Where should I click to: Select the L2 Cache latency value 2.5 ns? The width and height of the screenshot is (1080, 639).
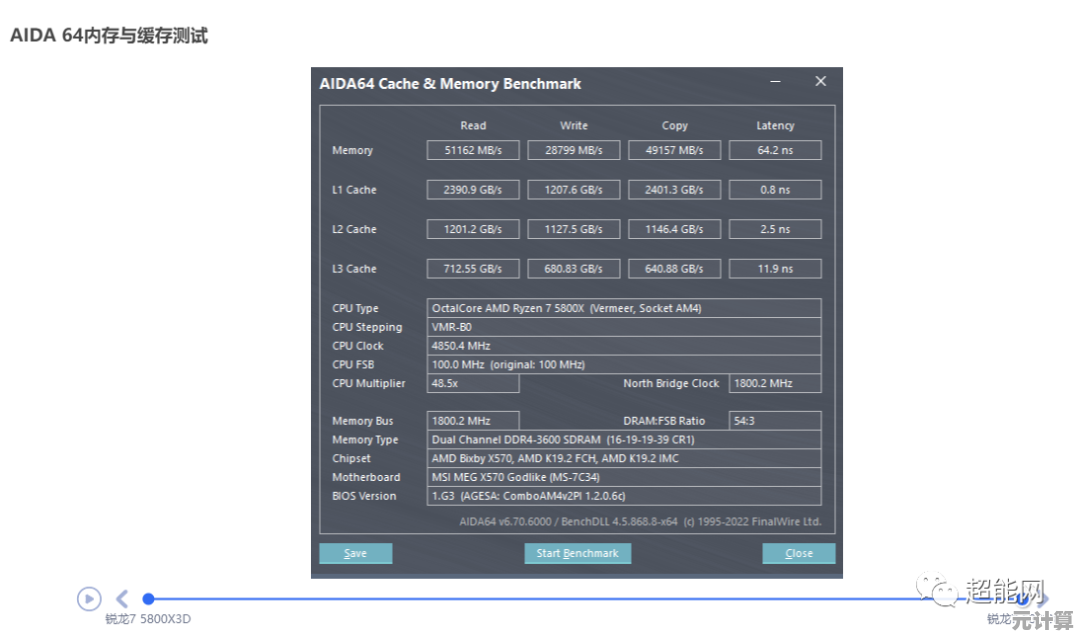click(x=775, y=229)
